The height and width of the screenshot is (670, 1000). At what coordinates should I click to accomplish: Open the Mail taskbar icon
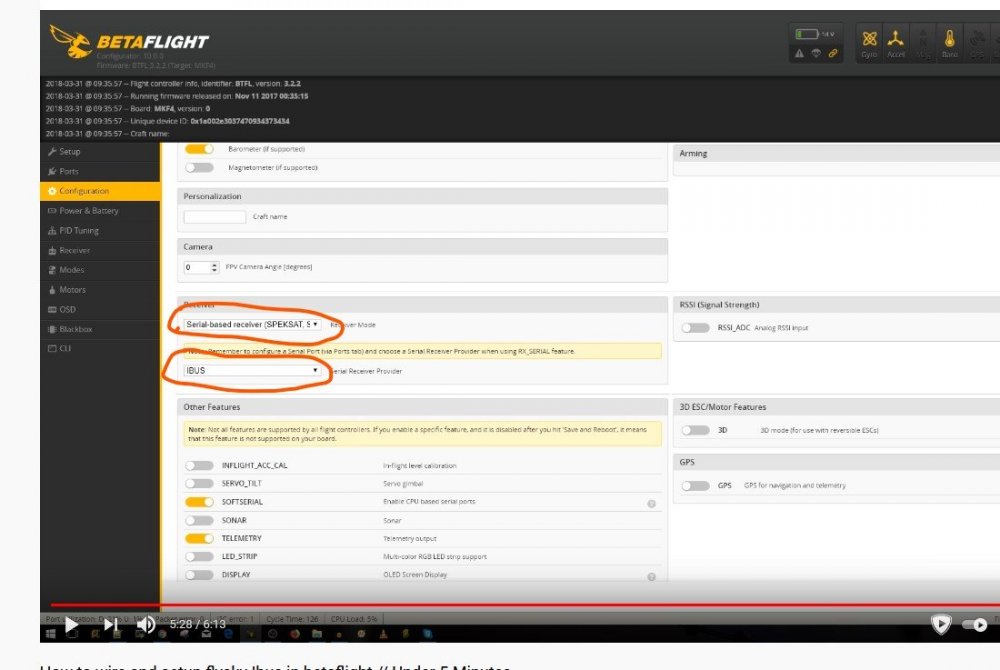(207, 634)
